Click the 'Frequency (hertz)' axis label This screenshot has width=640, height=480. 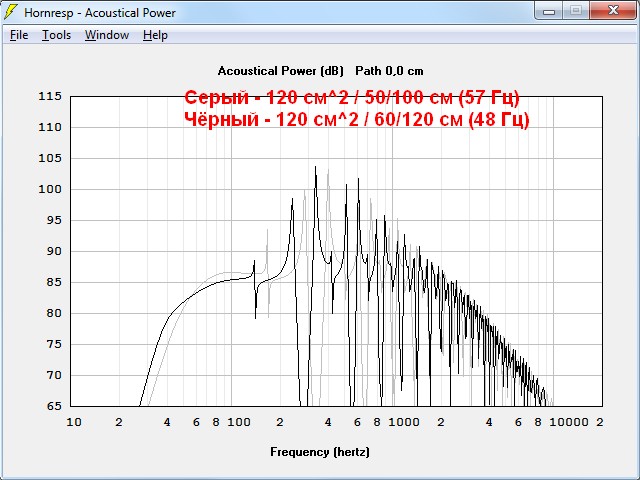click(320, 452)
